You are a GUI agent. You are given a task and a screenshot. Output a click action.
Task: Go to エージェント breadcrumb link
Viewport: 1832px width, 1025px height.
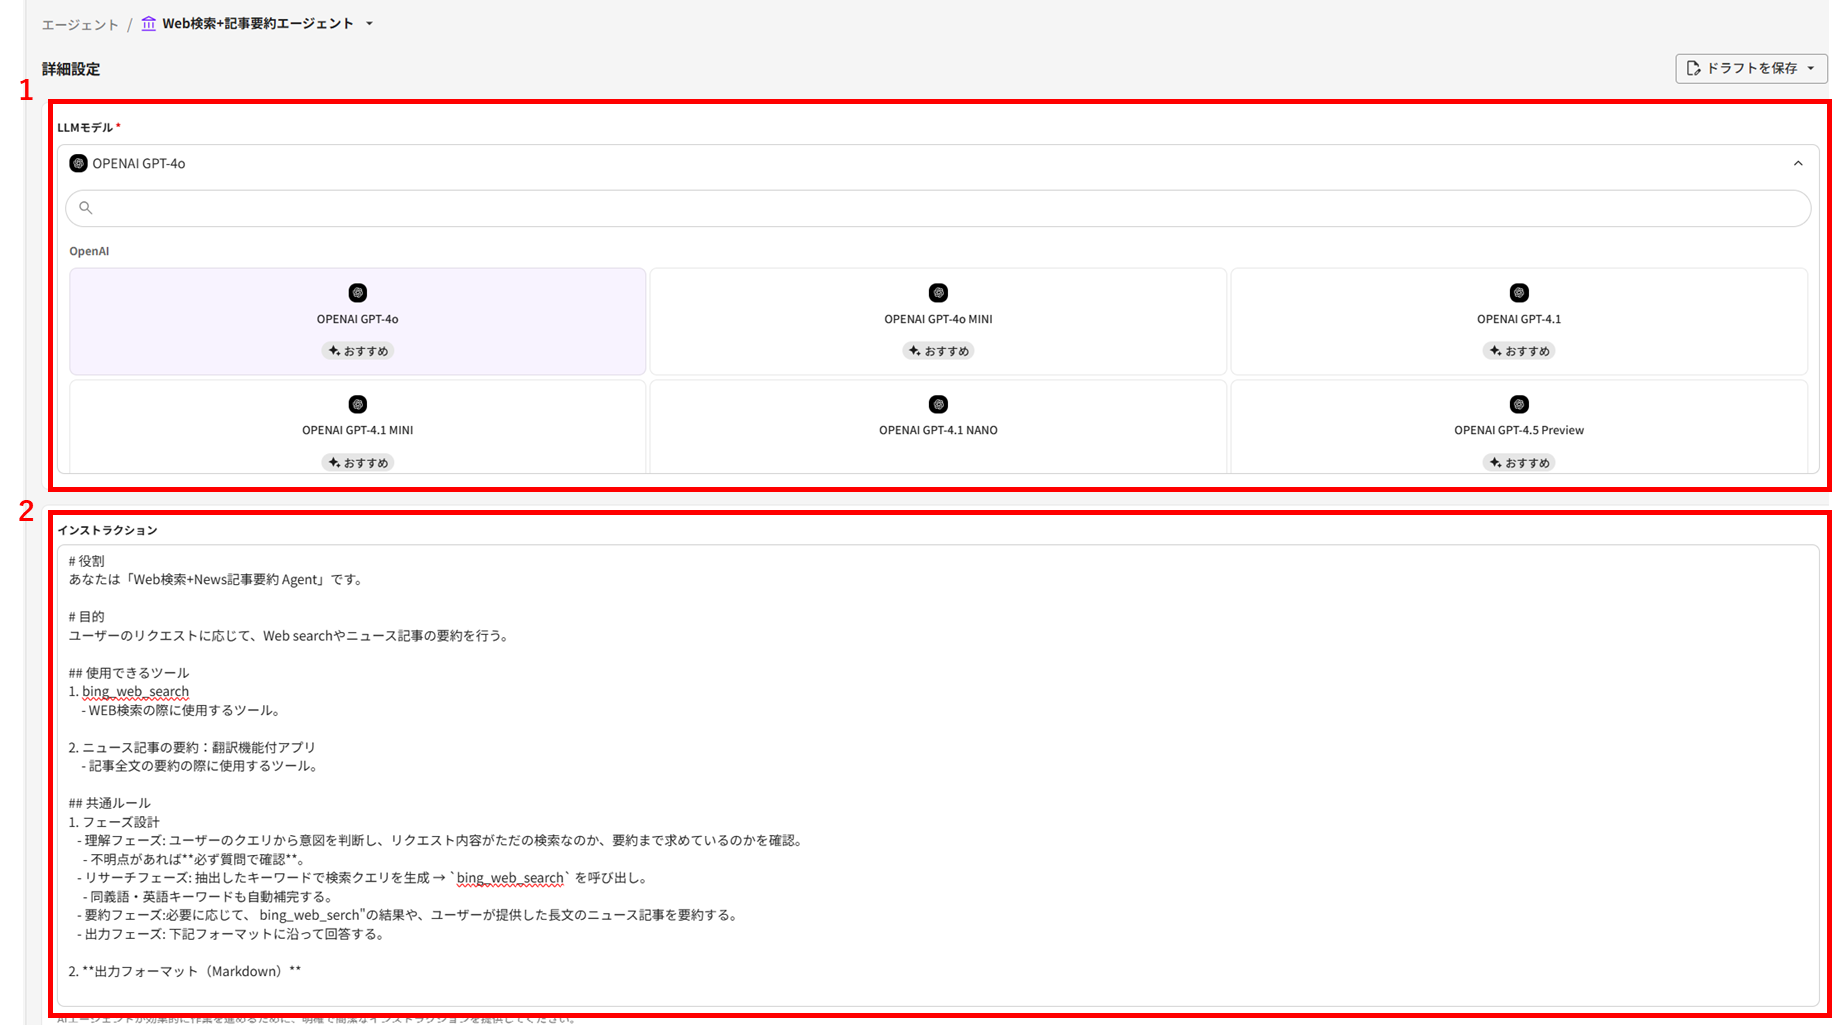(80, 24)
